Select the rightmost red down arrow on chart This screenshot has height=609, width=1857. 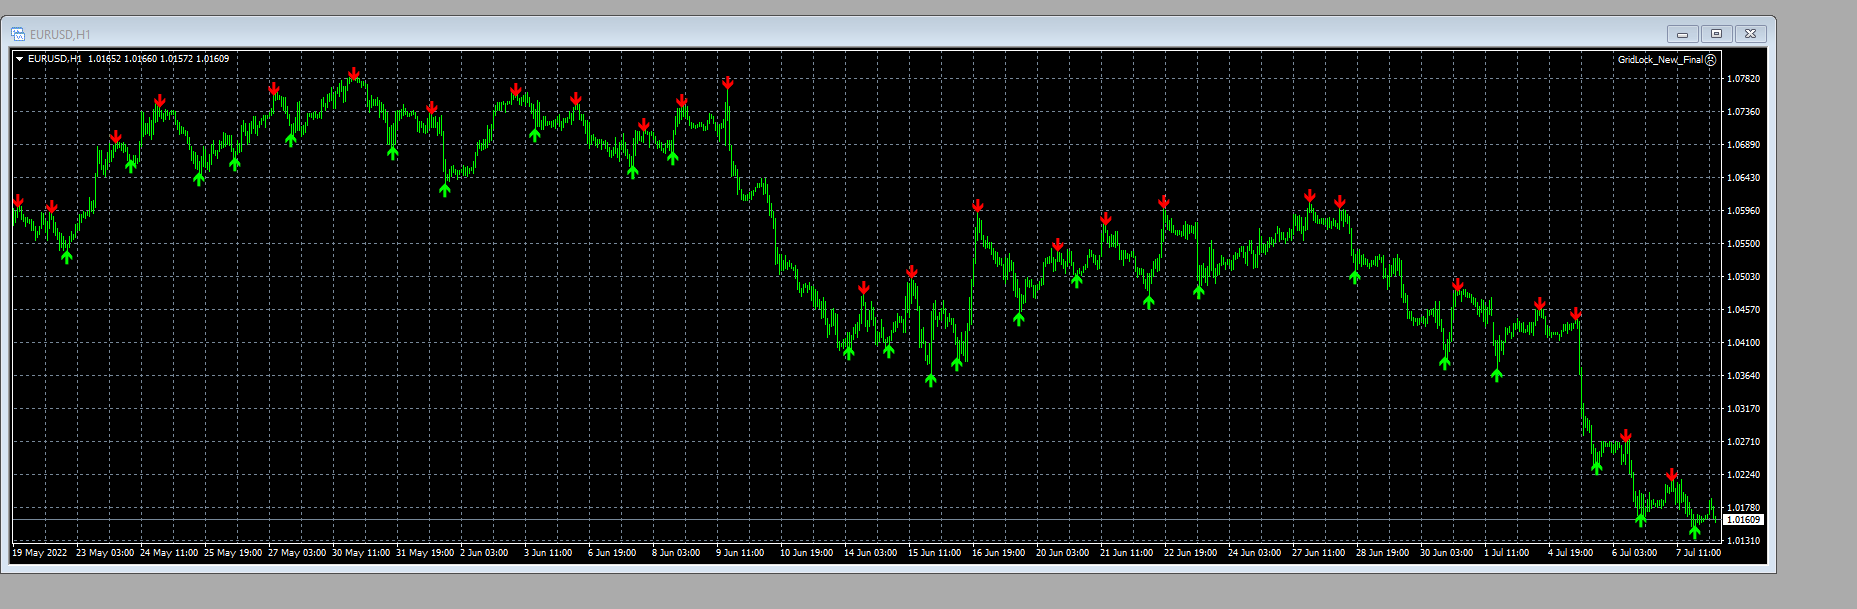coord(1672,475)
